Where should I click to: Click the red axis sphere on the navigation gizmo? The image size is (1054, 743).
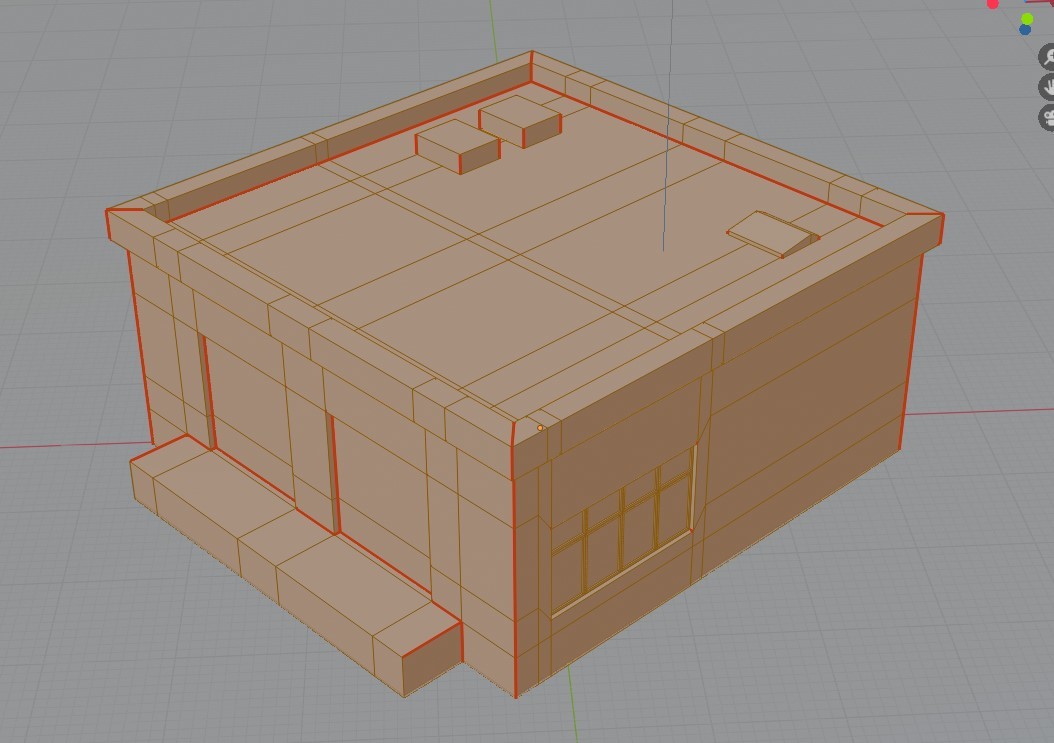[x=993, y=4]
